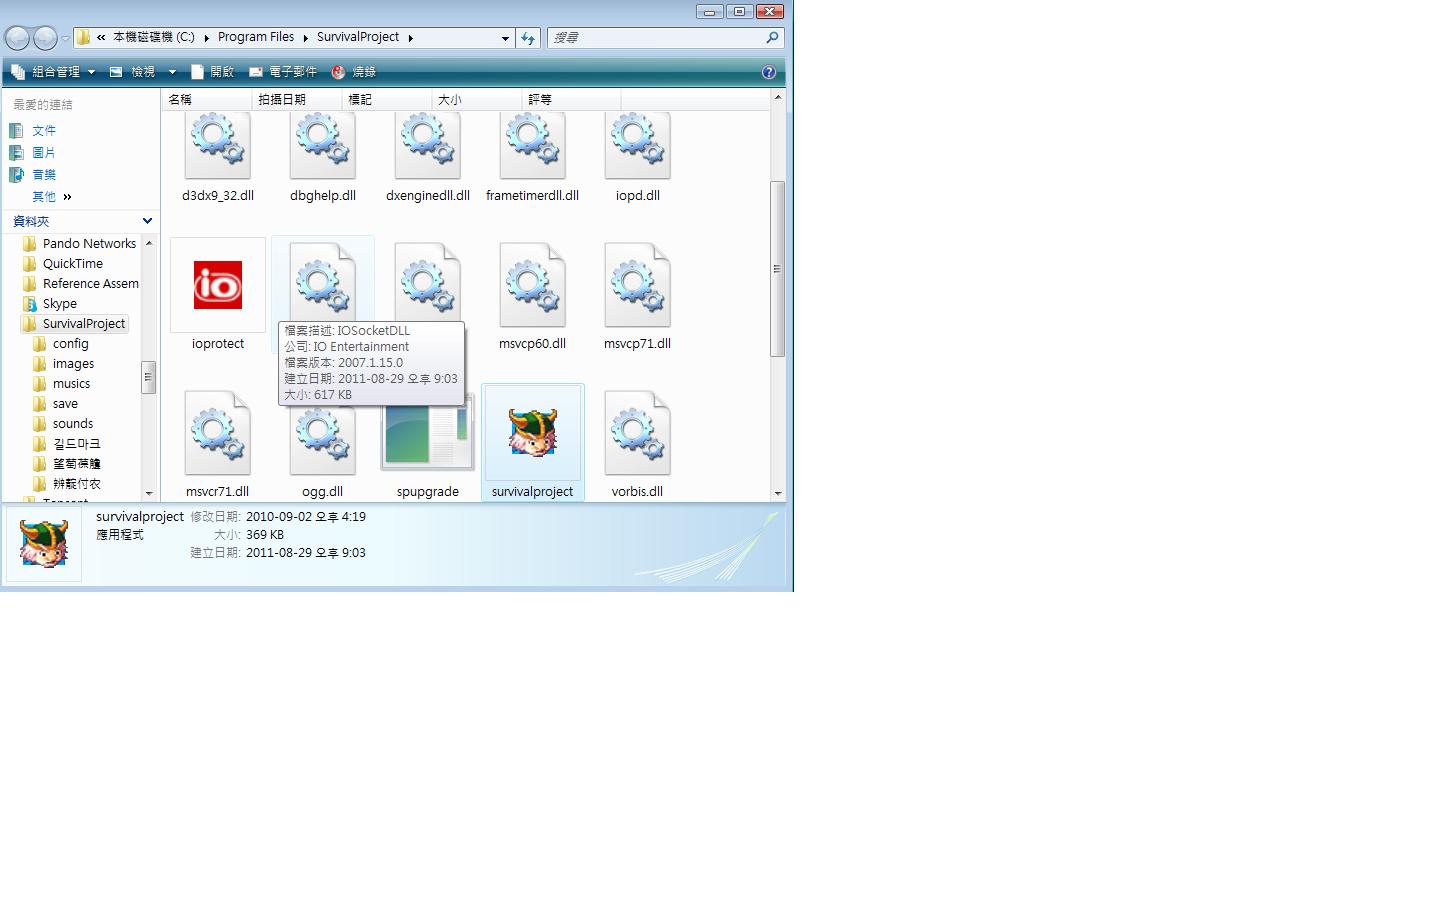Expand the arrow after SurvivalProject breadcrumb
This screenshot has width=1440, height=900.
point(410,38)
